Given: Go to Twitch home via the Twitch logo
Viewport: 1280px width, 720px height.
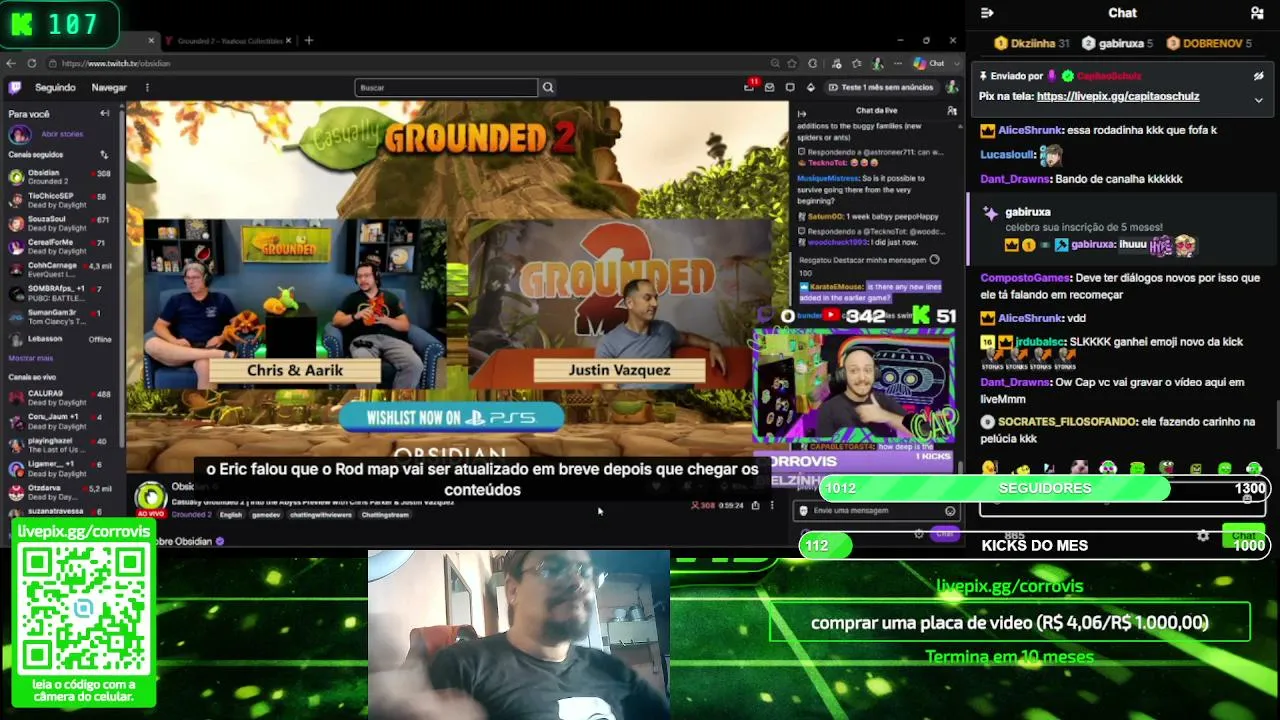Looking at the screenshot, I should (15, 87).
